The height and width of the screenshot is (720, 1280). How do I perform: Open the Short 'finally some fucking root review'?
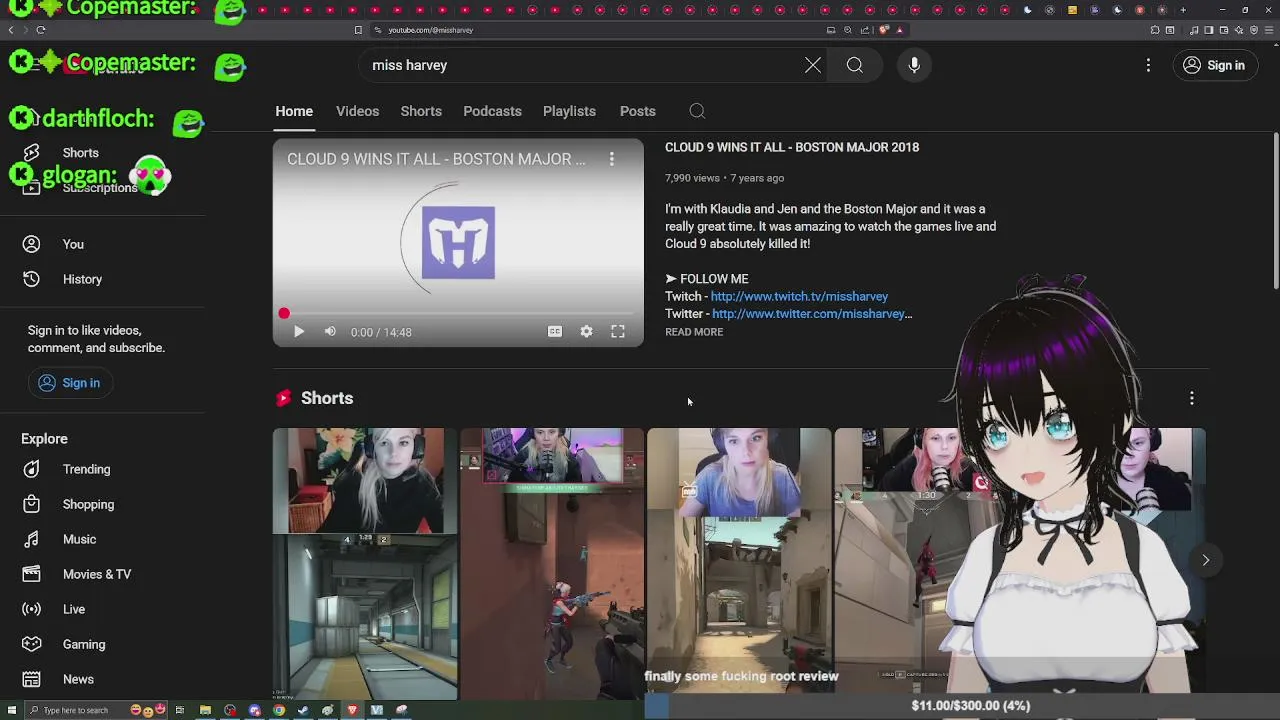tap(739, 563)
